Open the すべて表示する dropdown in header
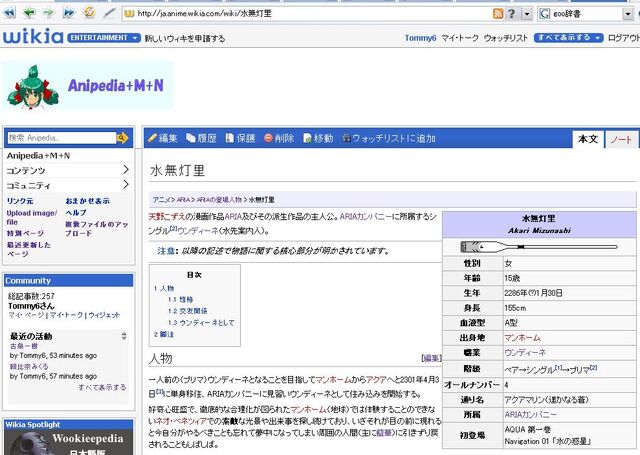 tap(568, 38)
